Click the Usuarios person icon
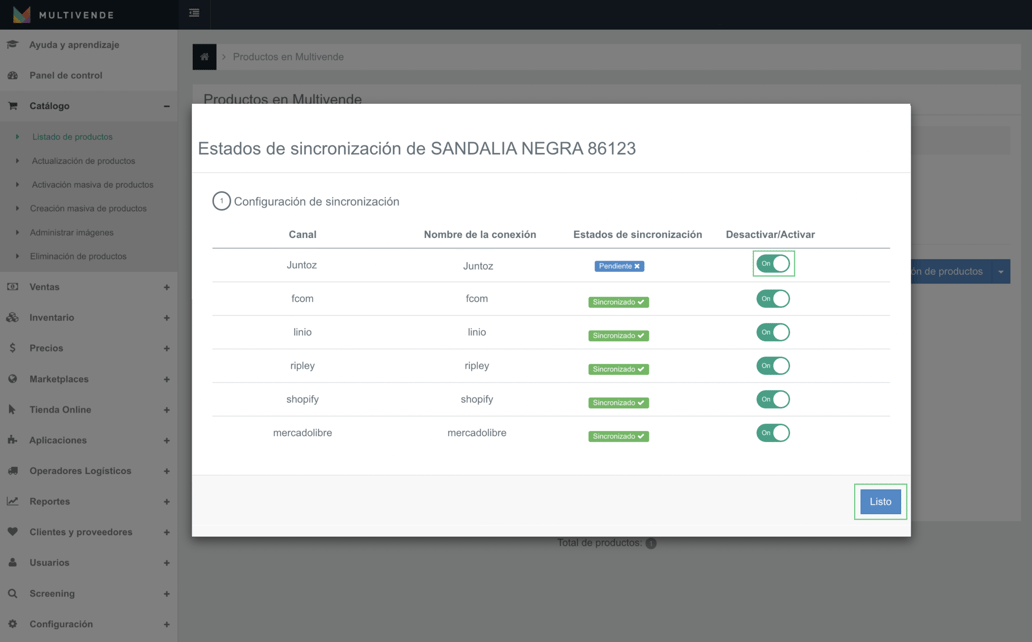This screenshot has height=642, width=1032. tap(13, 562)
